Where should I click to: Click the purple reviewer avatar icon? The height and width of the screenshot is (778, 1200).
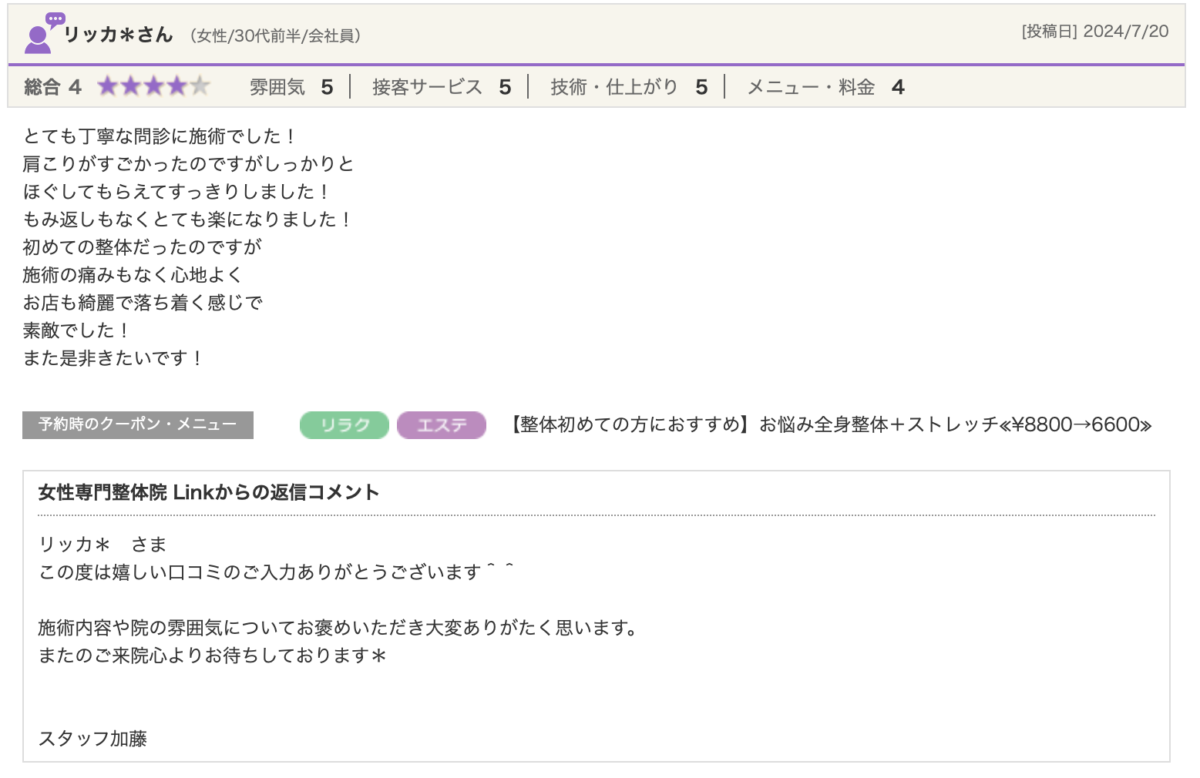click(42, 34)
